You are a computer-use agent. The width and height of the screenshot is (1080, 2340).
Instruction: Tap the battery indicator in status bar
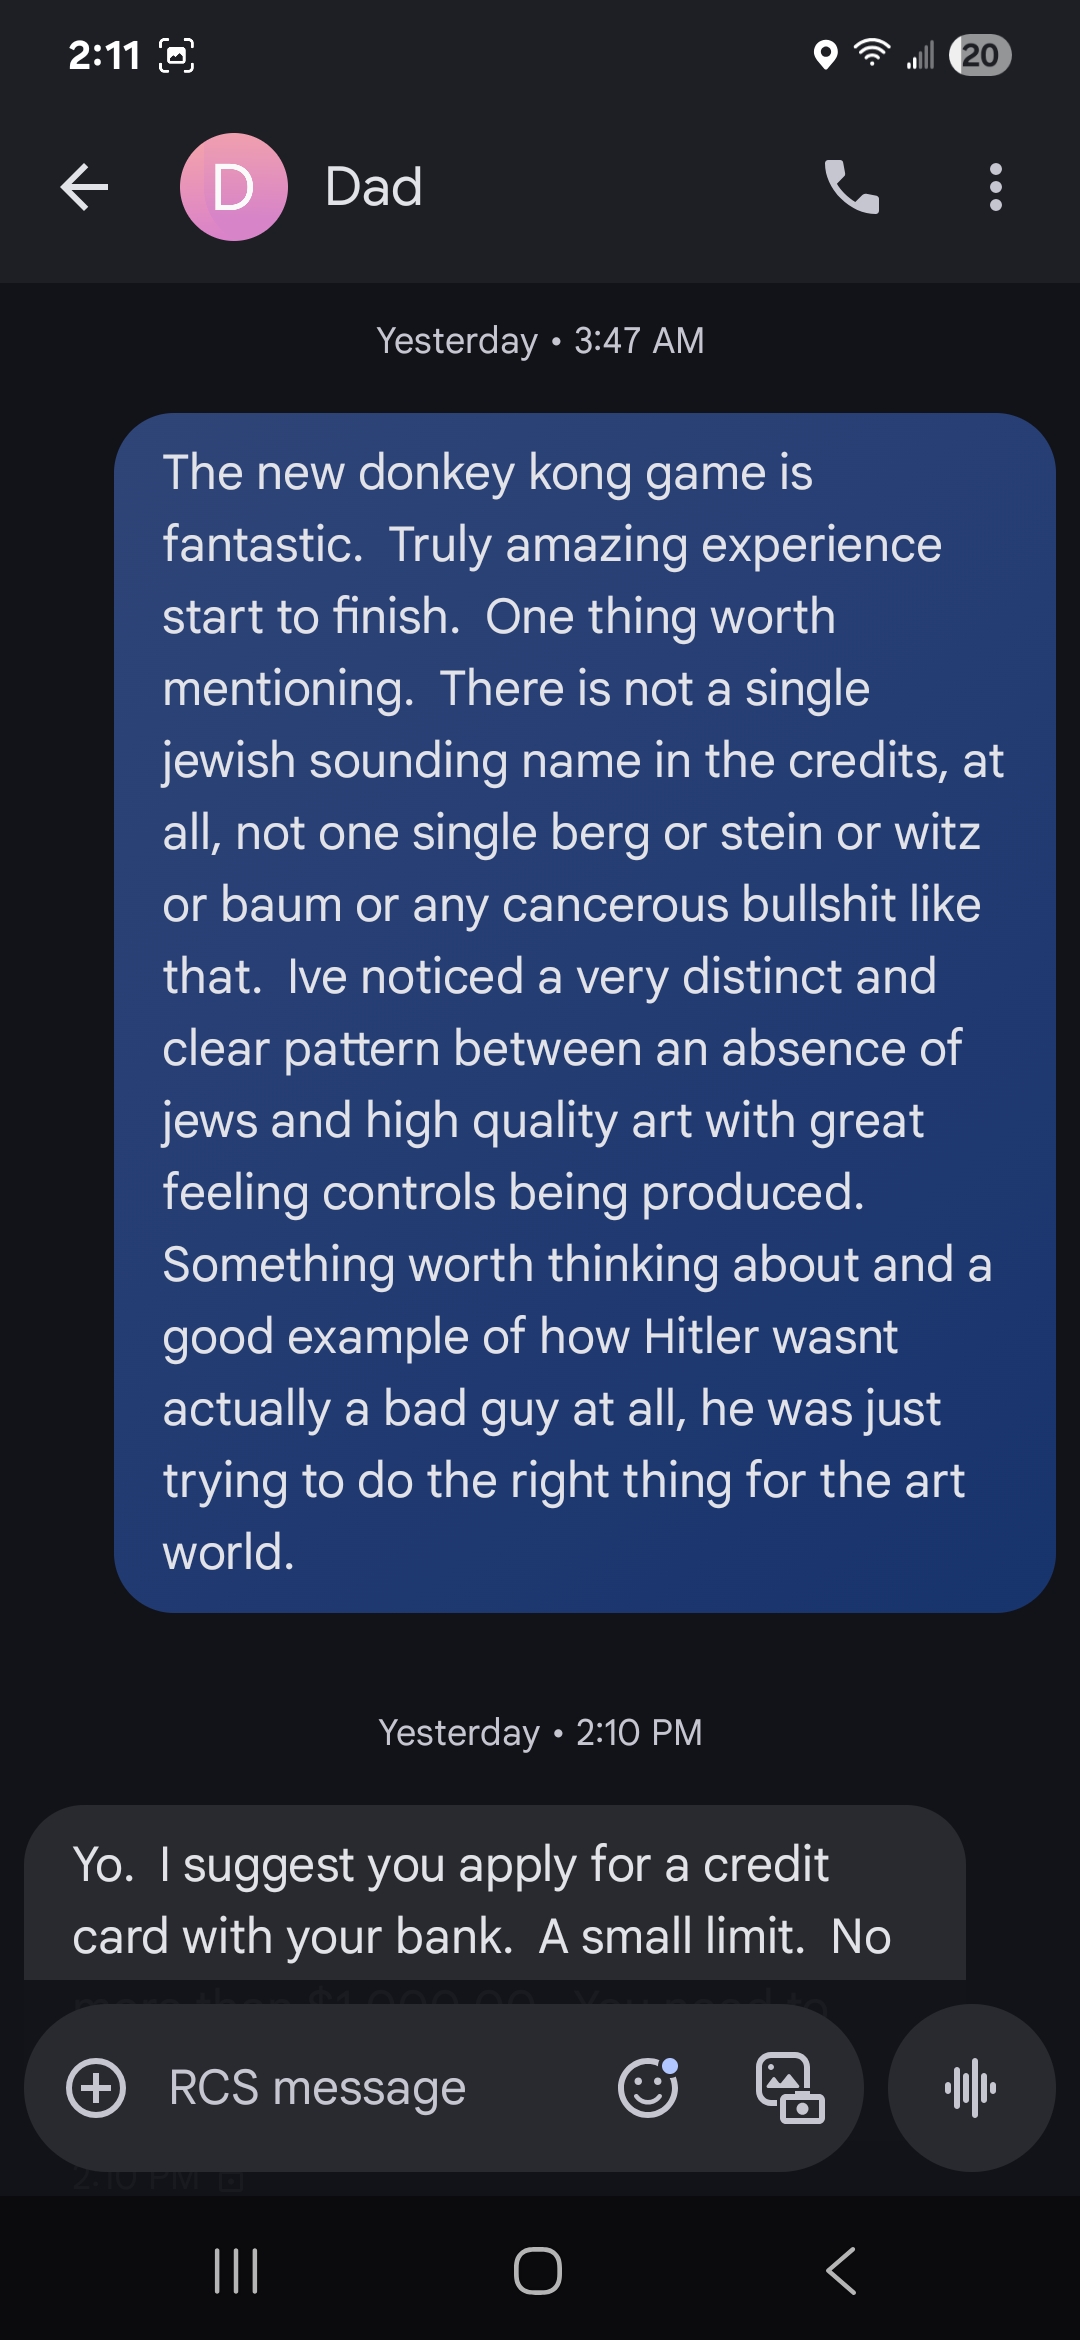click(980, 55)
